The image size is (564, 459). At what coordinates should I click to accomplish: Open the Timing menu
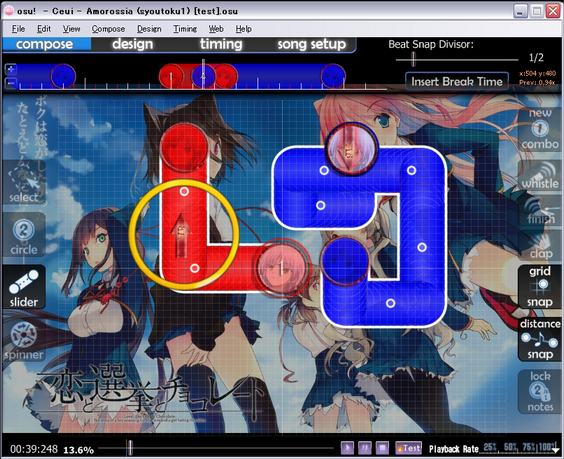pyautogui.click(x=185, y=29)
